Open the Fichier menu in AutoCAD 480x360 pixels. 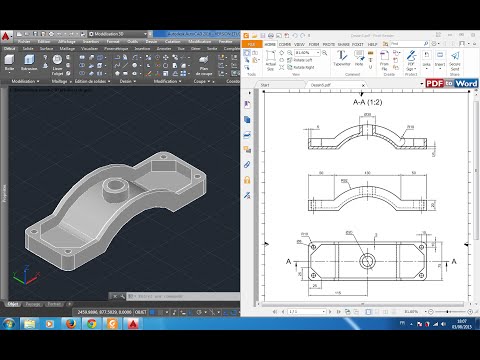pos(24,42)
